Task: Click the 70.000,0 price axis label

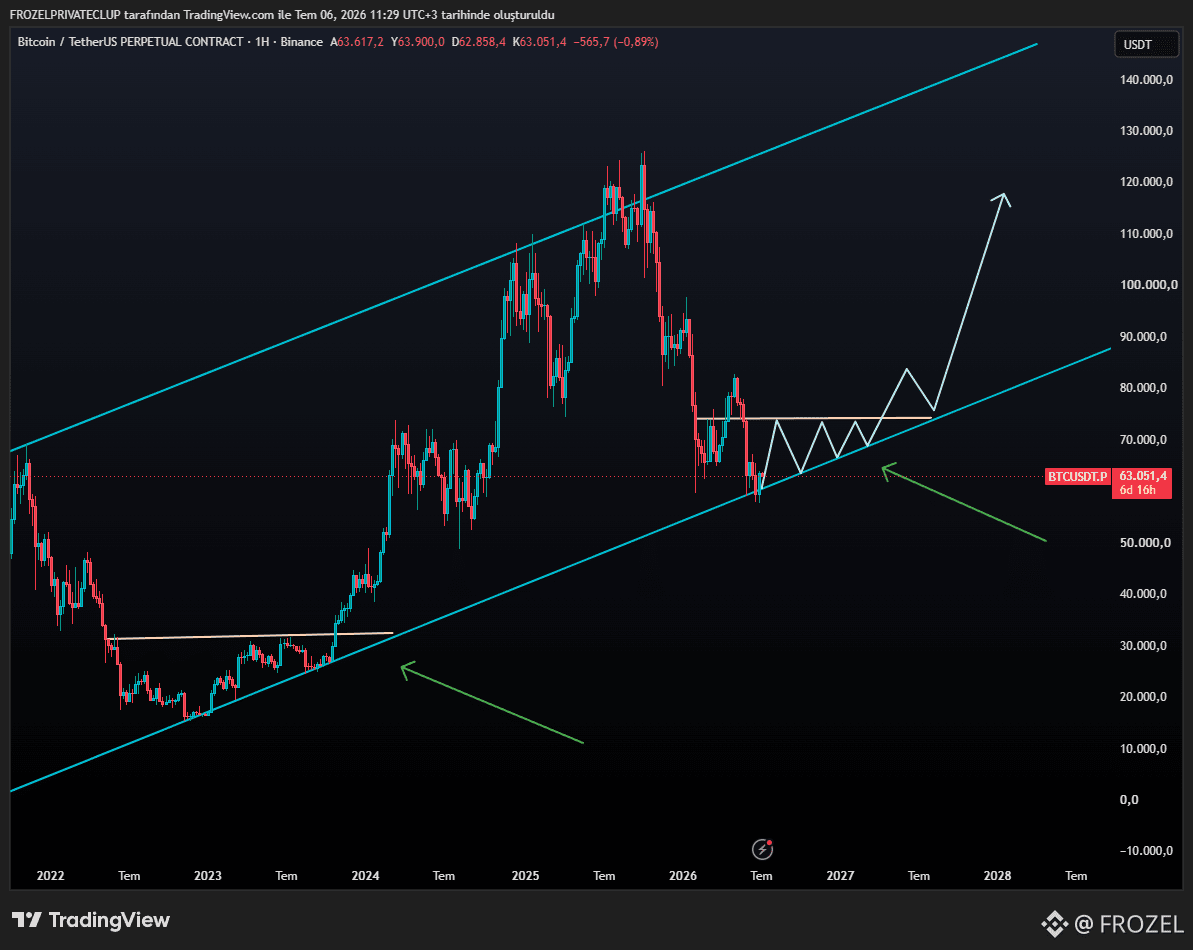Action: [x=1144, y=440]
